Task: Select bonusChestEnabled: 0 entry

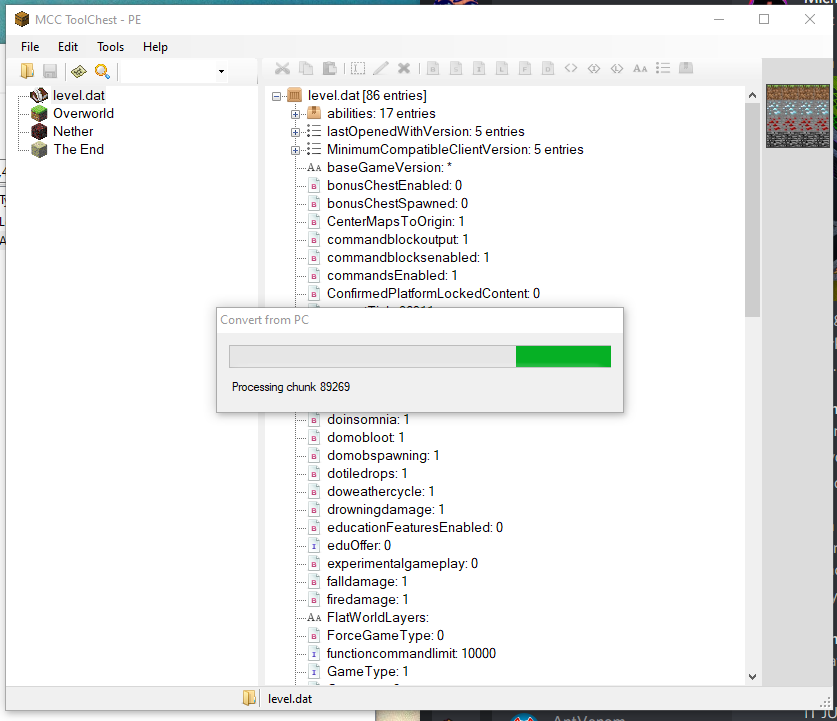Action: [x=394, y=186]
